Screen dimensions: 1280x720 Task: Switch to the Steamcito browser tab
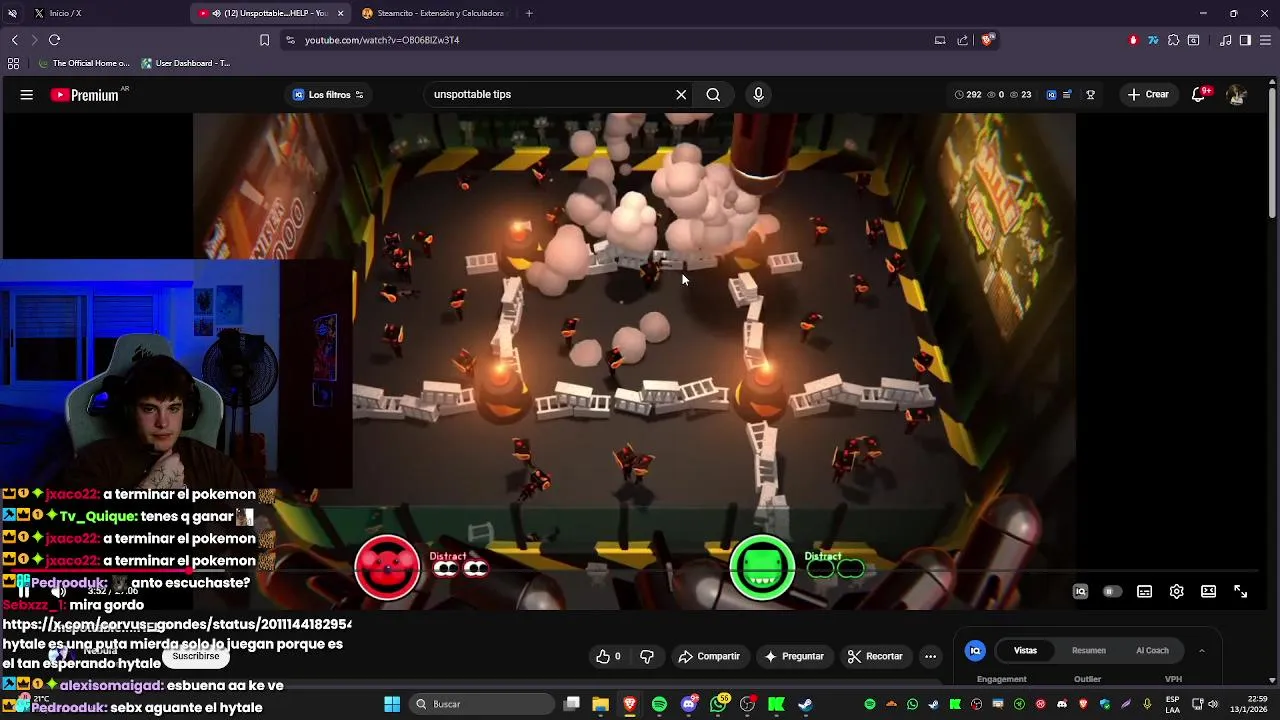(435, 13)
